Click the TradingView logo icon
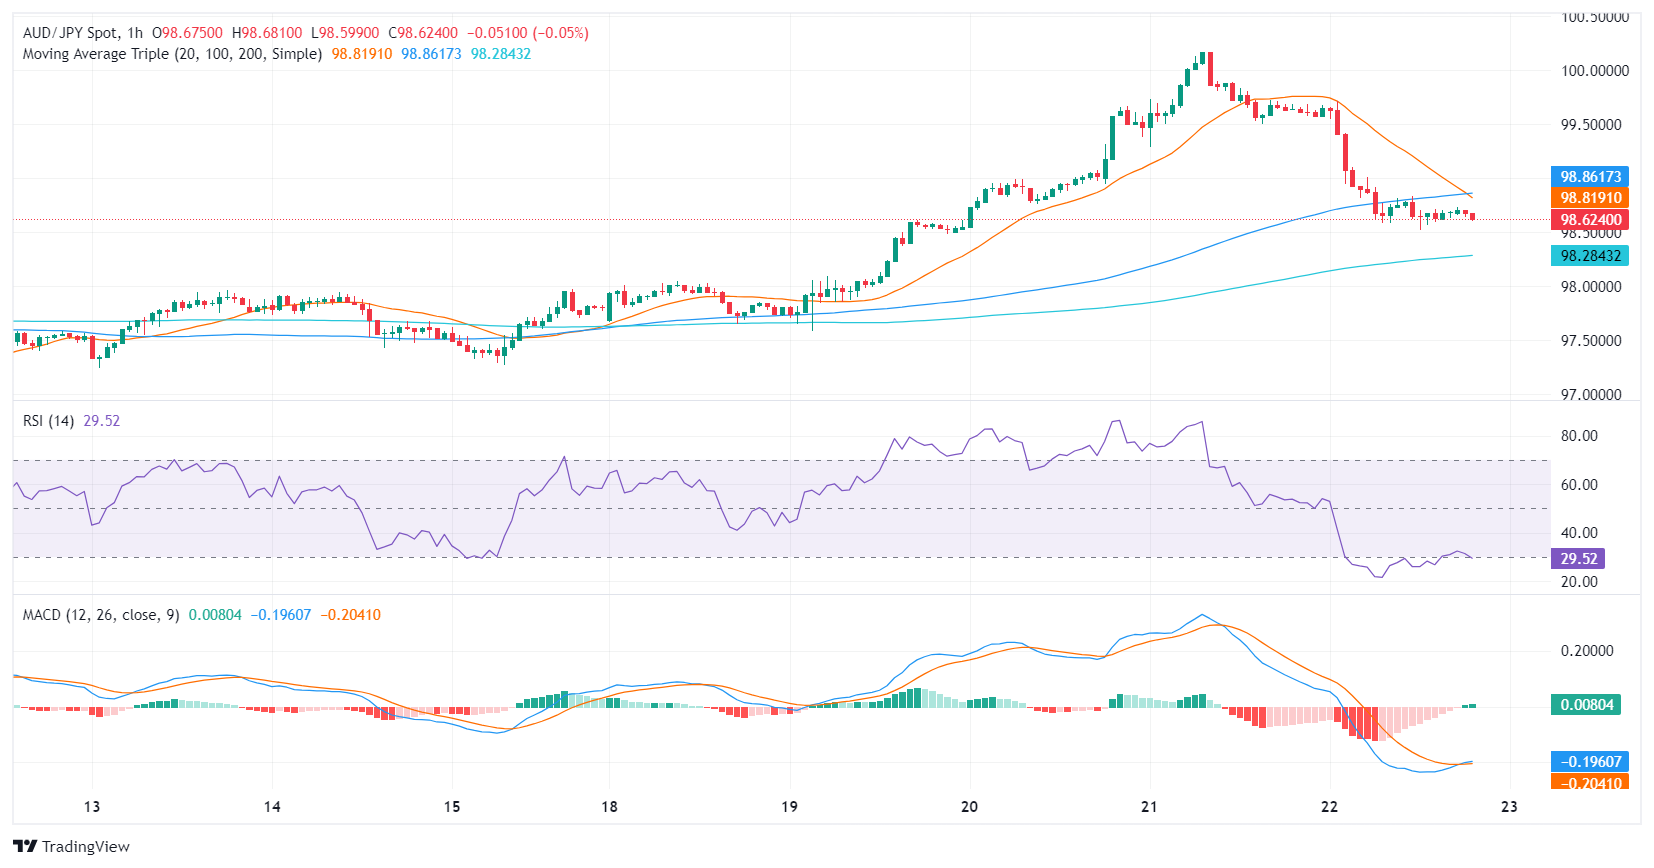The image size is (1654, 868). (26, 846)
